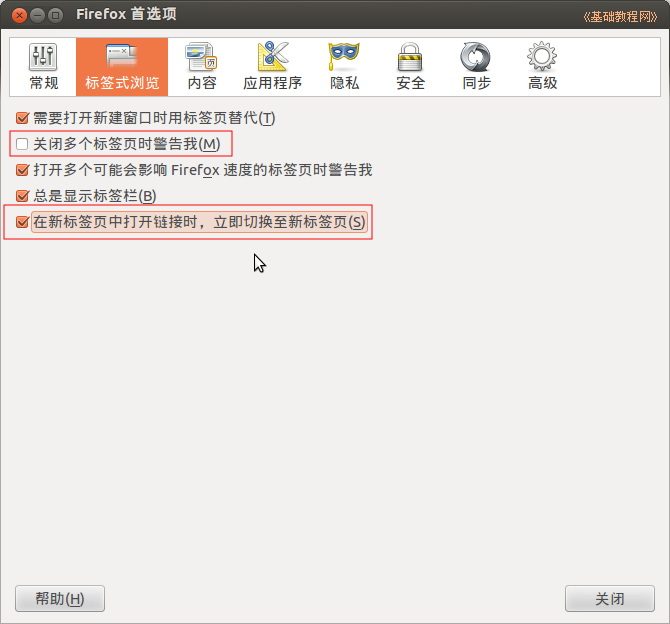670x624 pixels.
Task: Select the 标签式浏览 tabs panel icon
Action: point(122,67)
